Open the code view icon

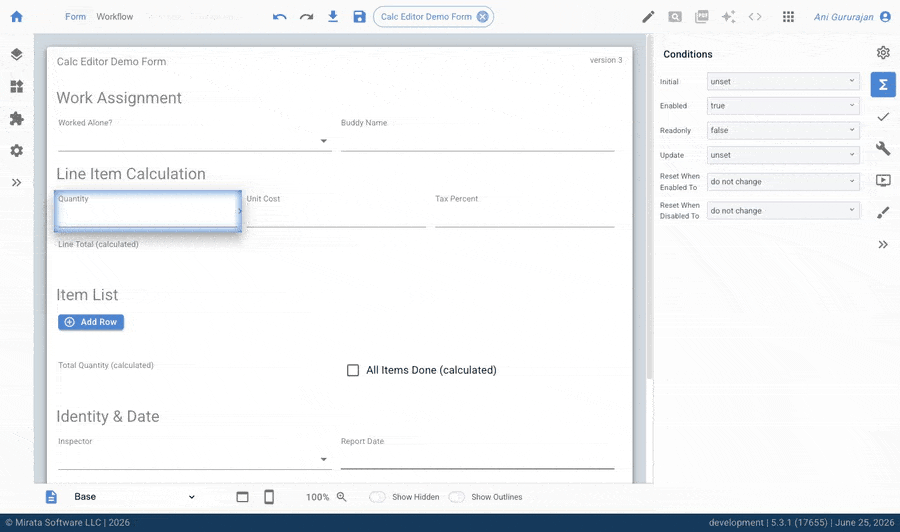(755, 17)
